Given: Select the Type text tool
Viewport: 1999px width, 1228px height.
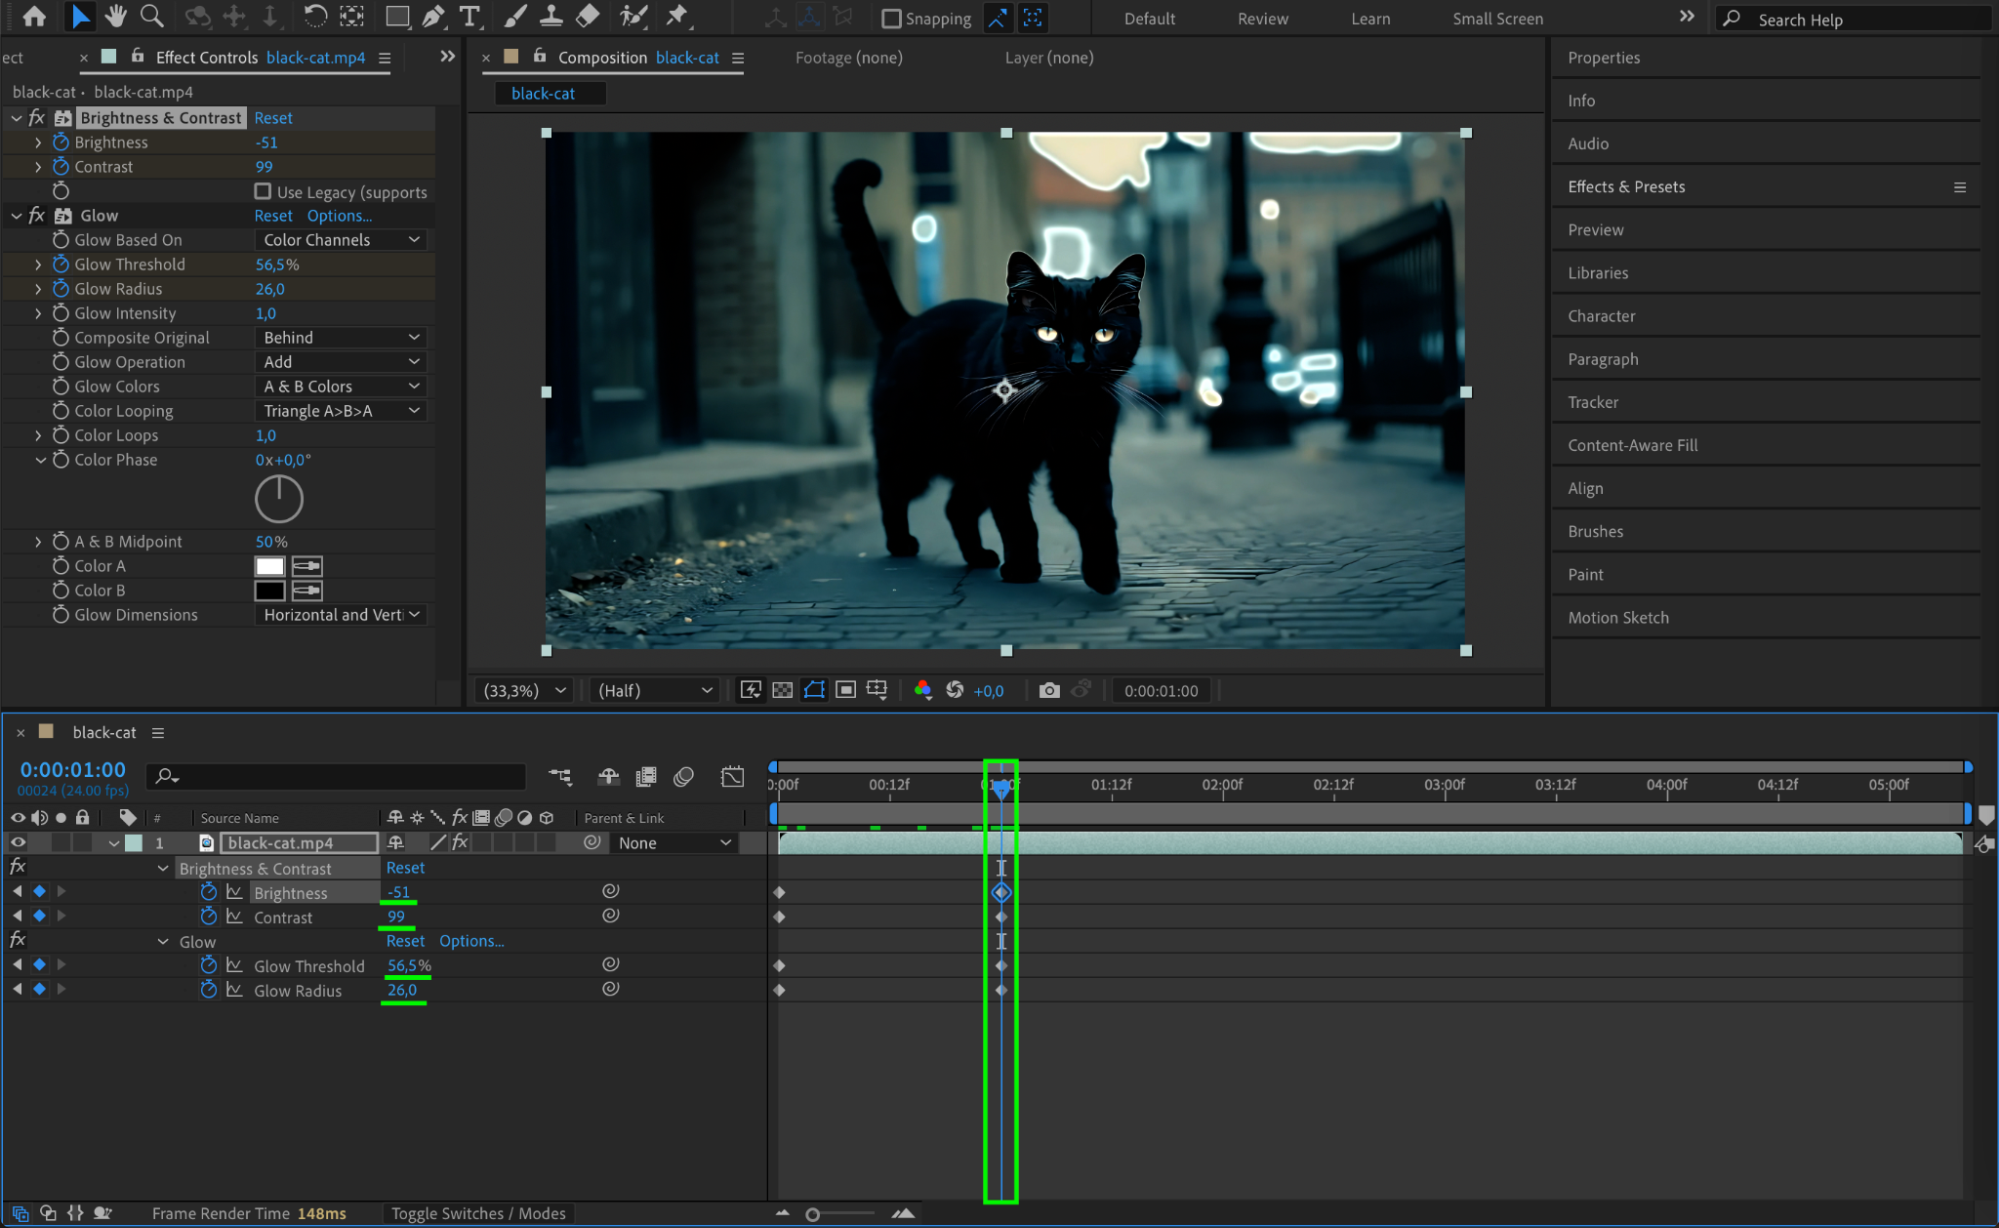Looking at the screenshot, I should tap(469, 16).
